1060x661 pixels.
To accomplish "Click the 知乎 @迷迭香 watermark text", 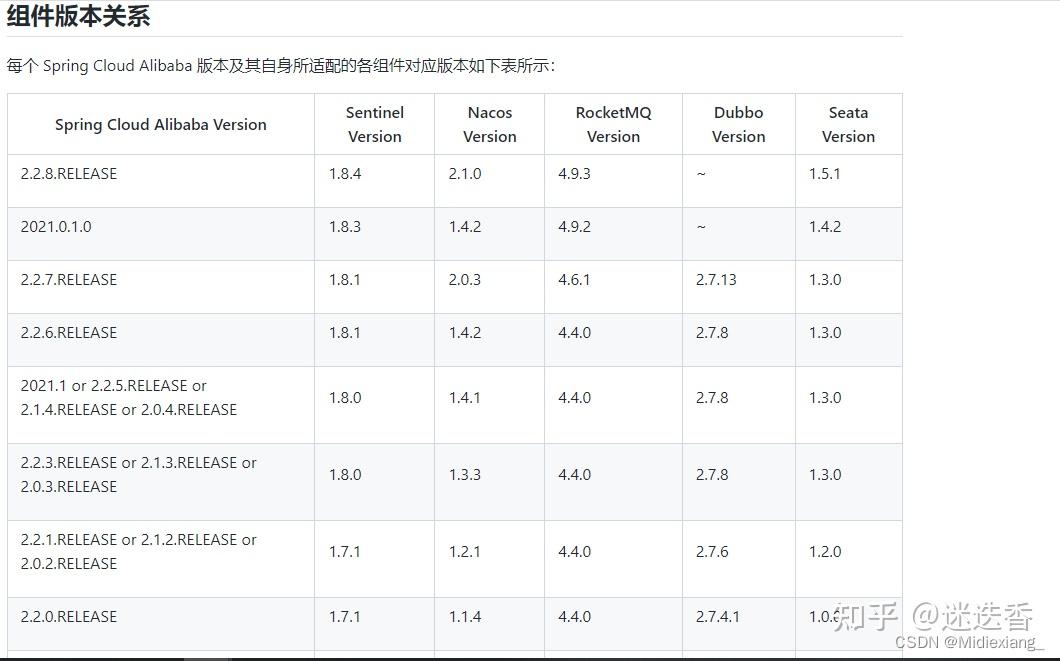I will tap(933, 616).
